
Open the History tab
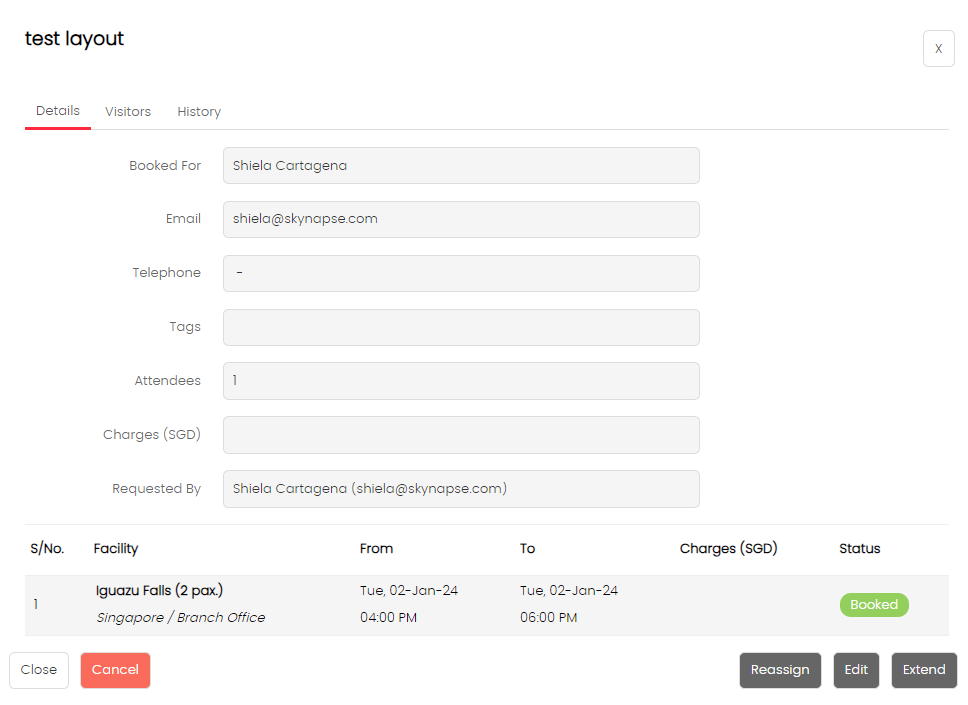[x=199, y=112]
